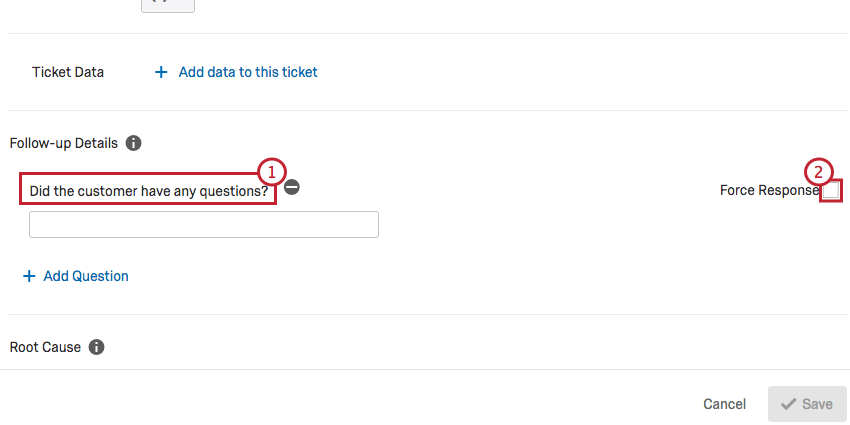
Task: Enable the Force Response checkbox
Action: [831, 191]
